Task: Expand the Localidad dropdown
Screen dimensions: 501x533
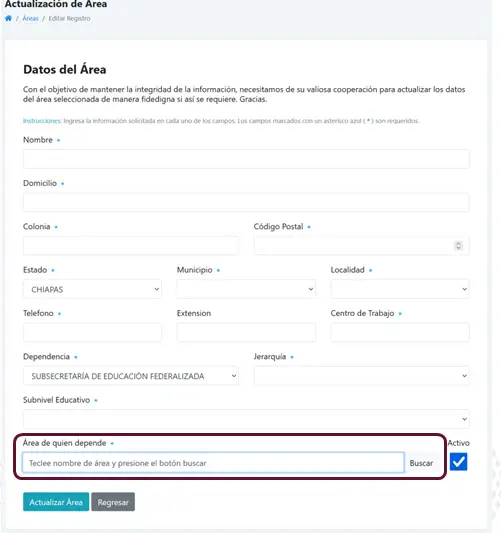Action: point(400,289)
